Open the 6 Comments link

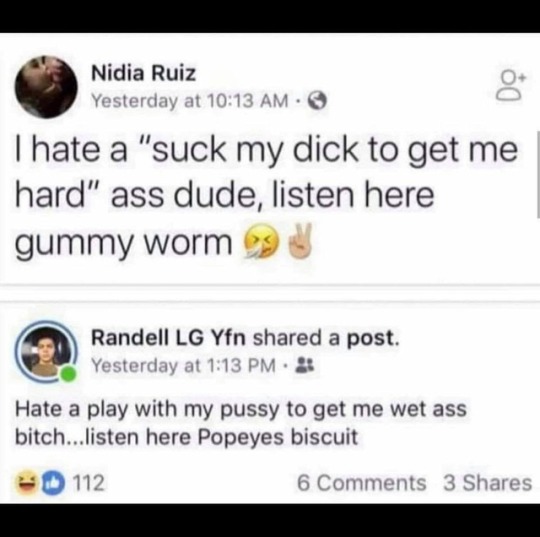[362, 483]
